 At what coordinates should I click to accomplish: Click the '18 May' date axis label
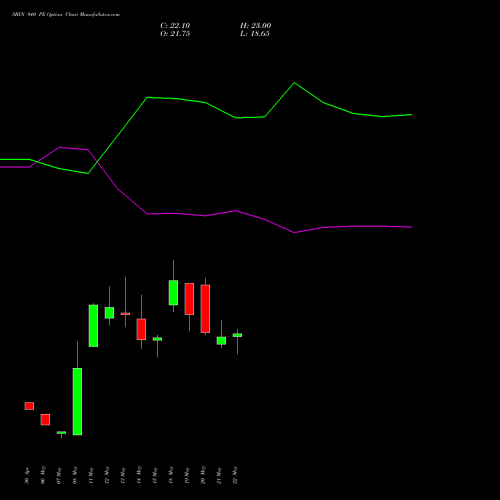(x=171, y=475)
